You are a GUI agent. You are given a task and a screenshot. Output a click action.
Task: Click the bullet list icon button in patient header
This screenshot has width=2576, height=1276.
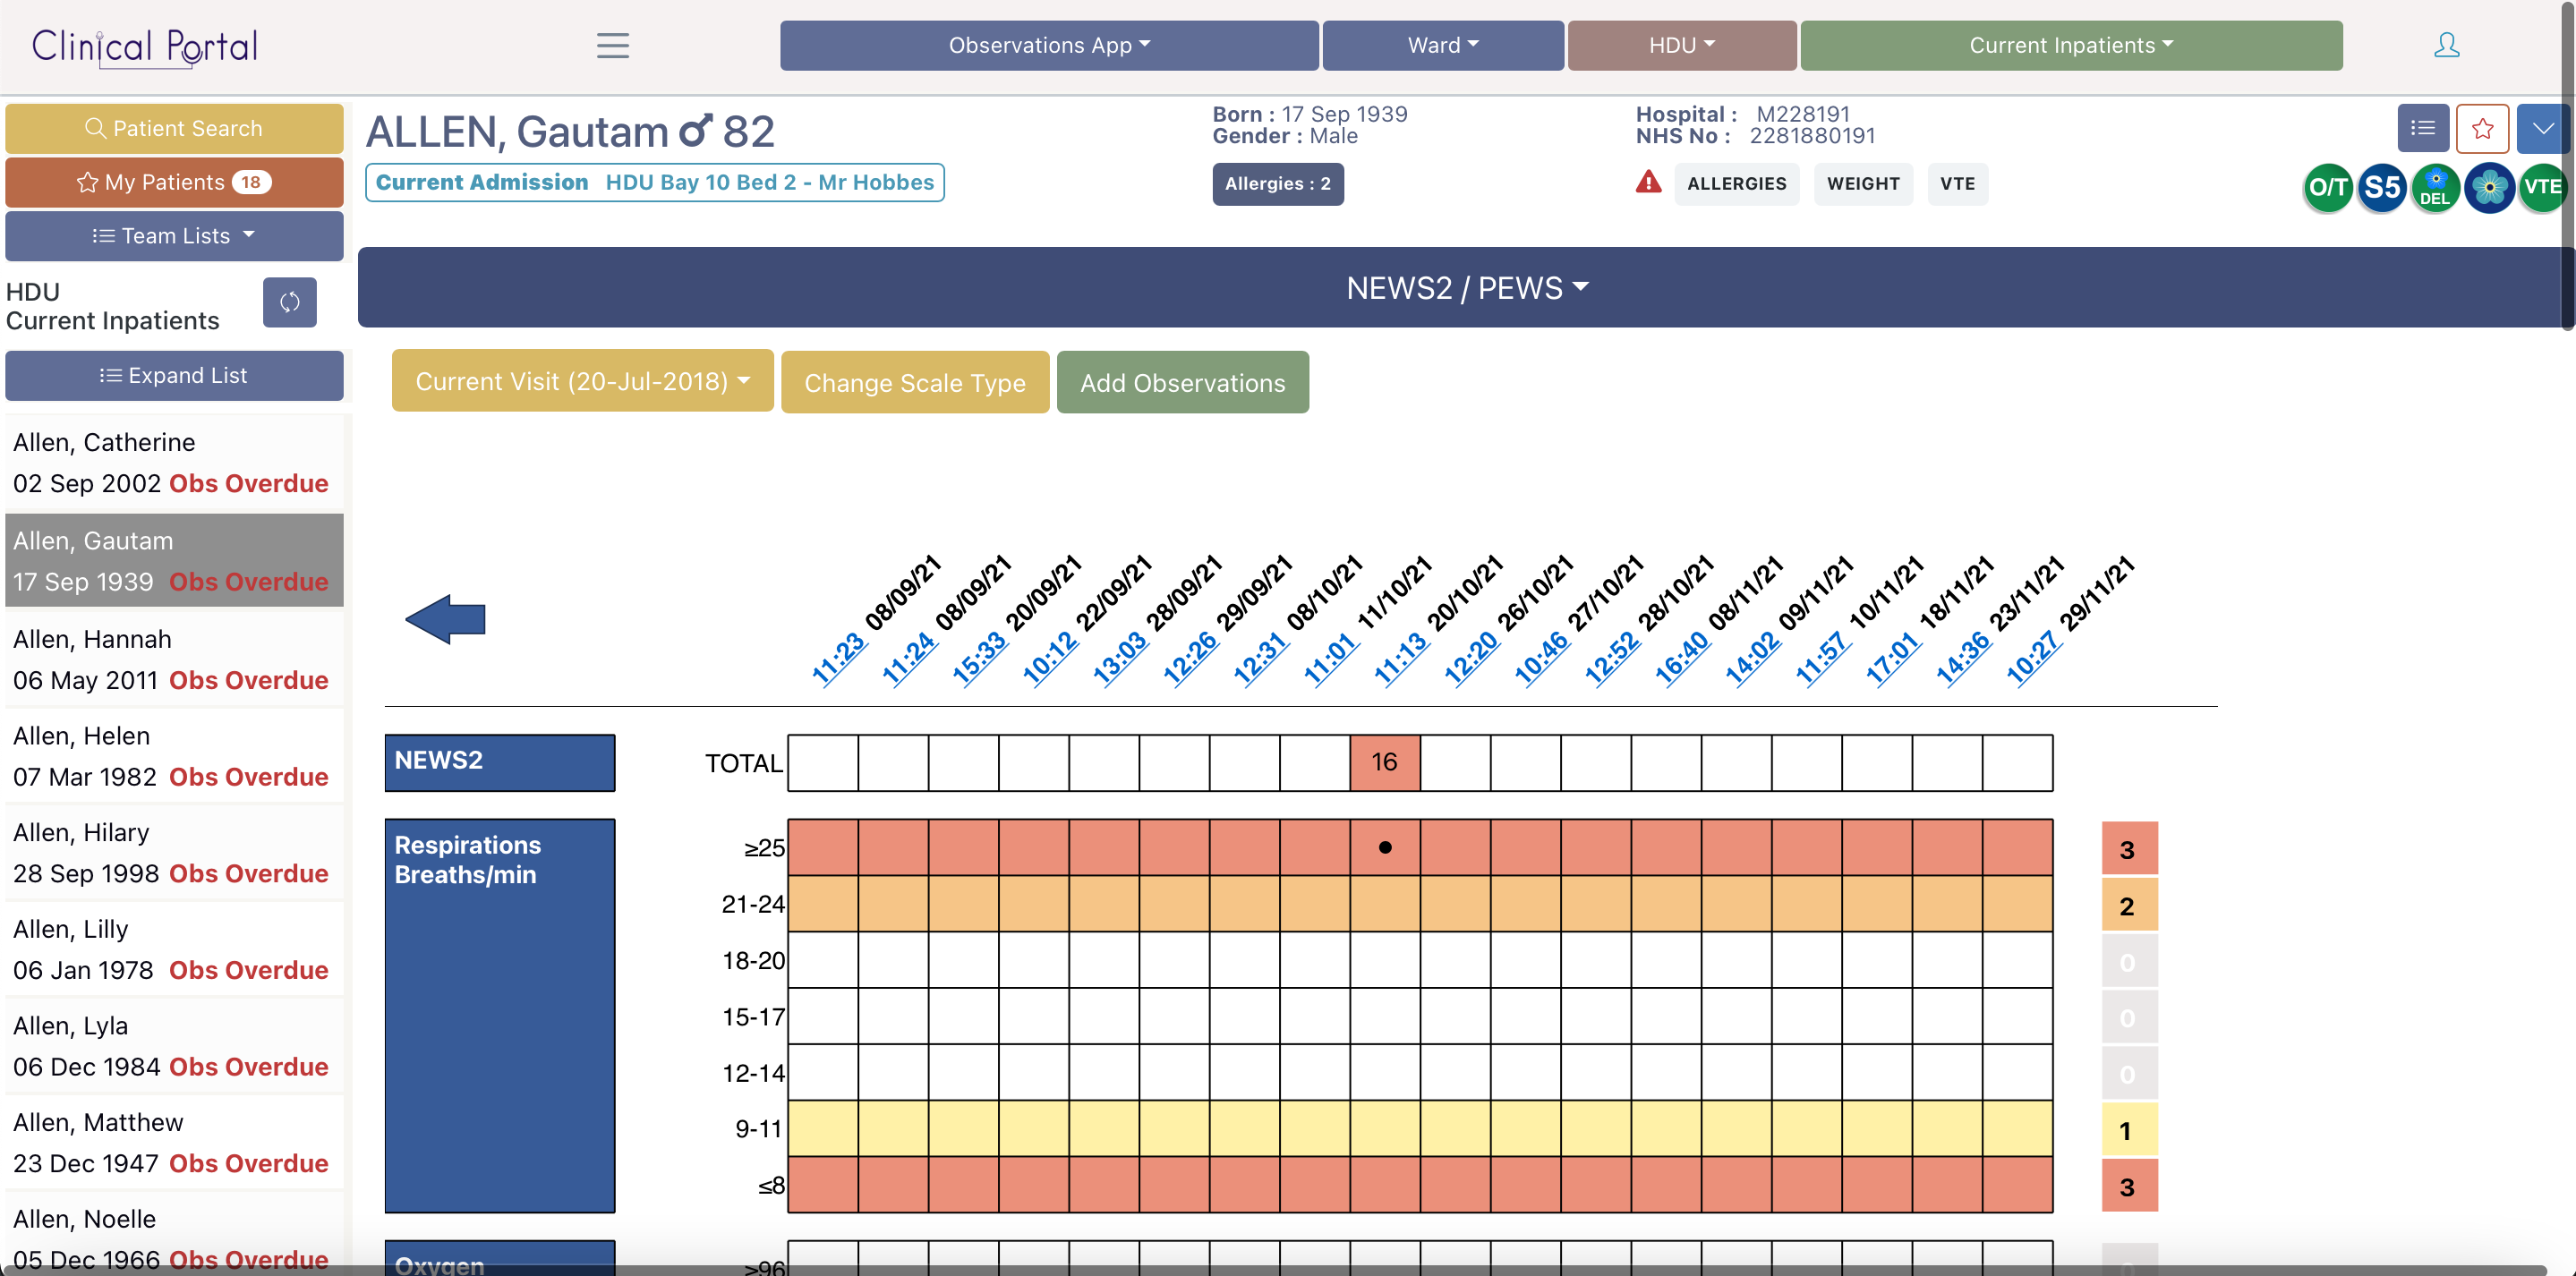click(x=2422, y=128)
